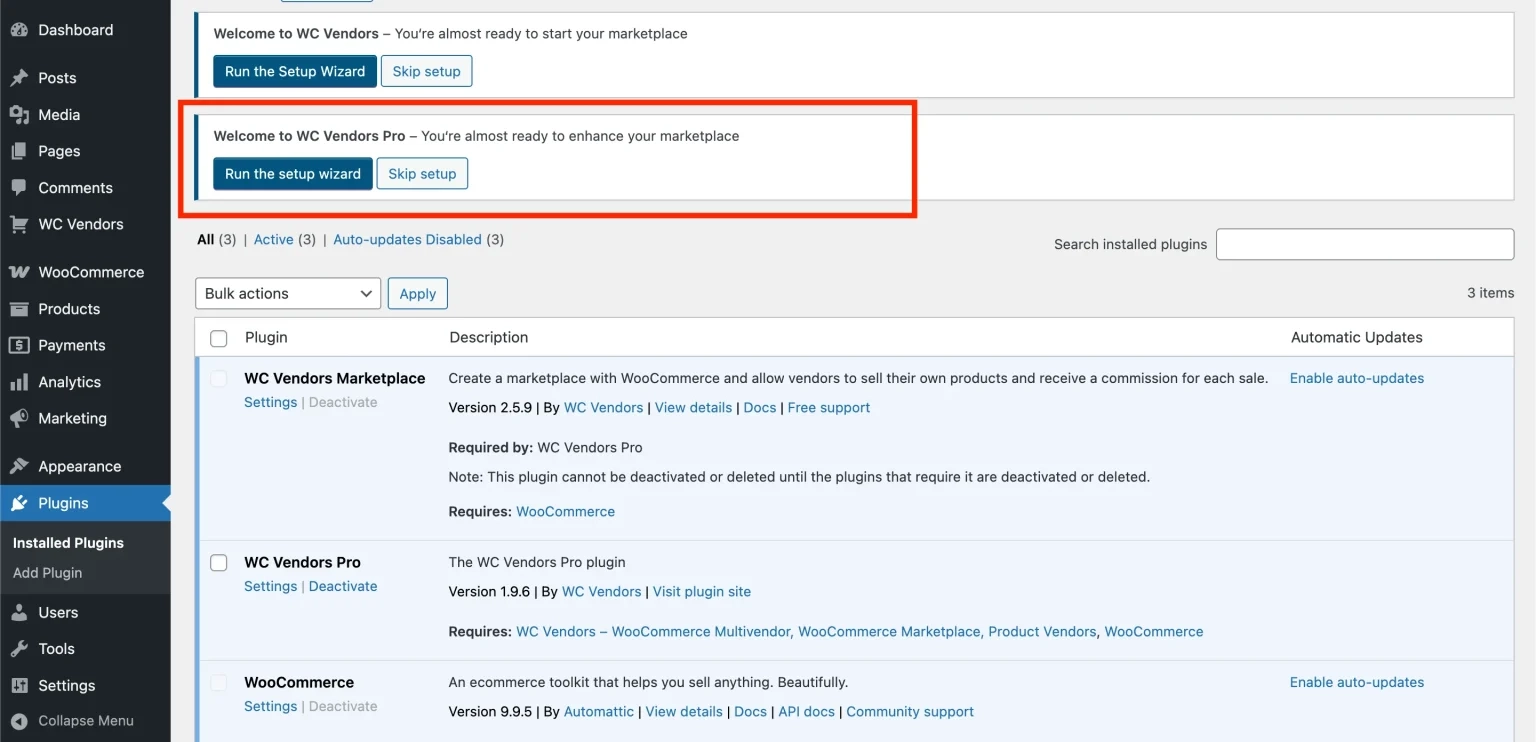Click the Posts pushpin icon
The height and width of the screenshot is (742, 1536).
[x=19, y=78]
